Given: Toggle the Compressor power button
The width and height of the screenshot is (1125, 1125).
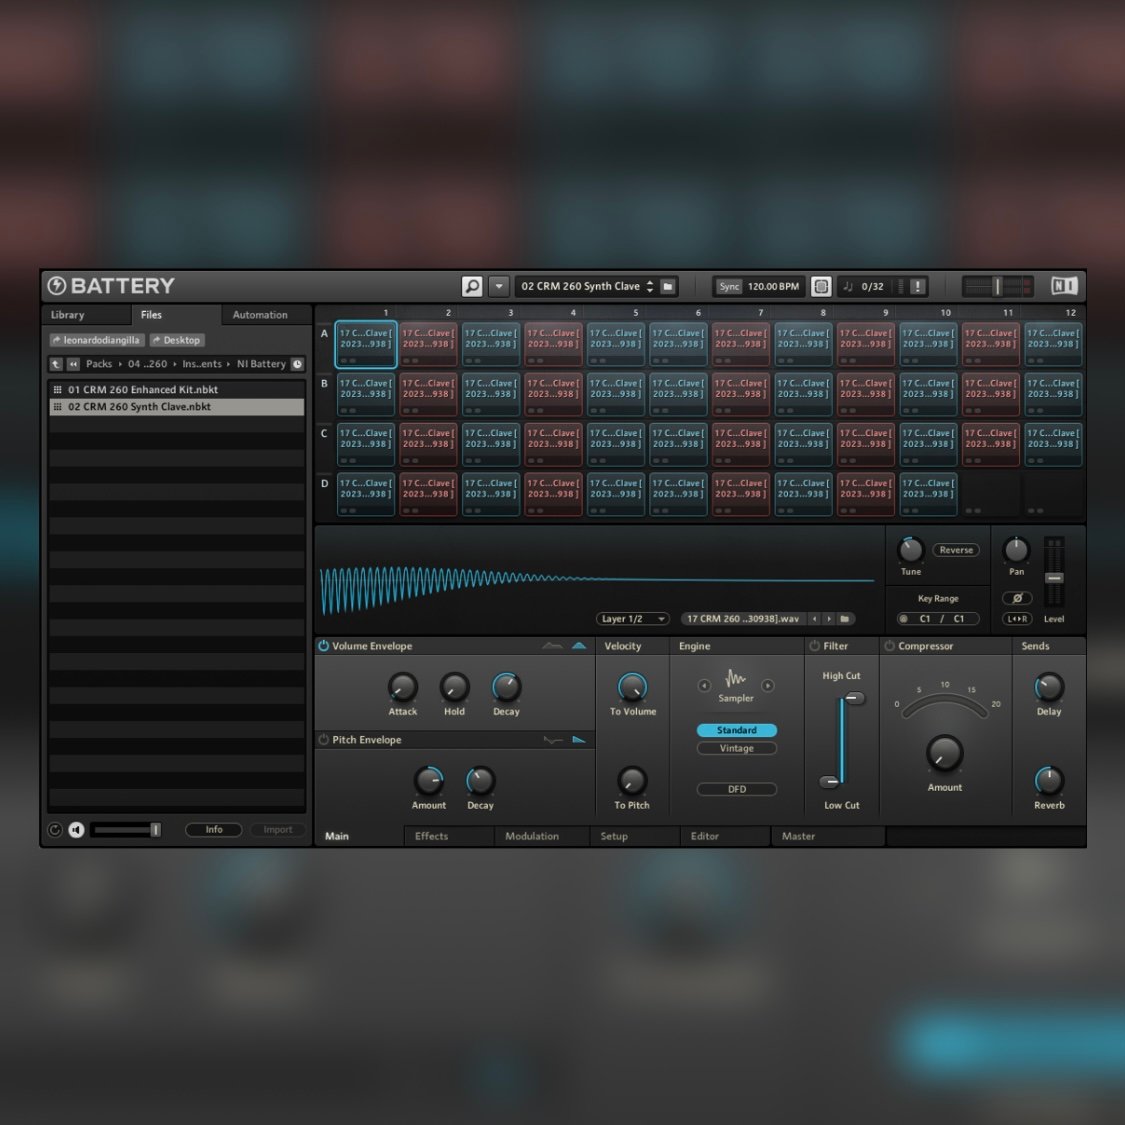Looking at the screenshot, I should (890, 646).
